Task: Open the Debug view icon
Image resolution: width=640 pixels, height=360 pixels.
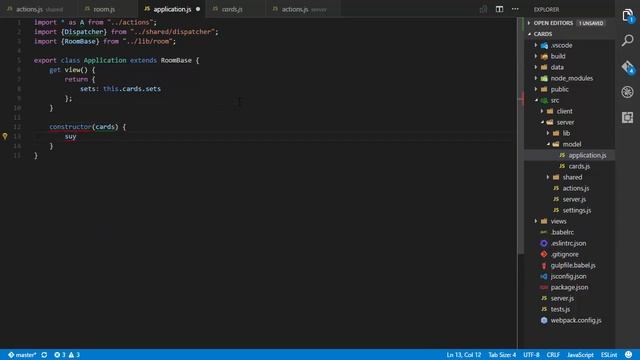Action: [x=628, y=92]
